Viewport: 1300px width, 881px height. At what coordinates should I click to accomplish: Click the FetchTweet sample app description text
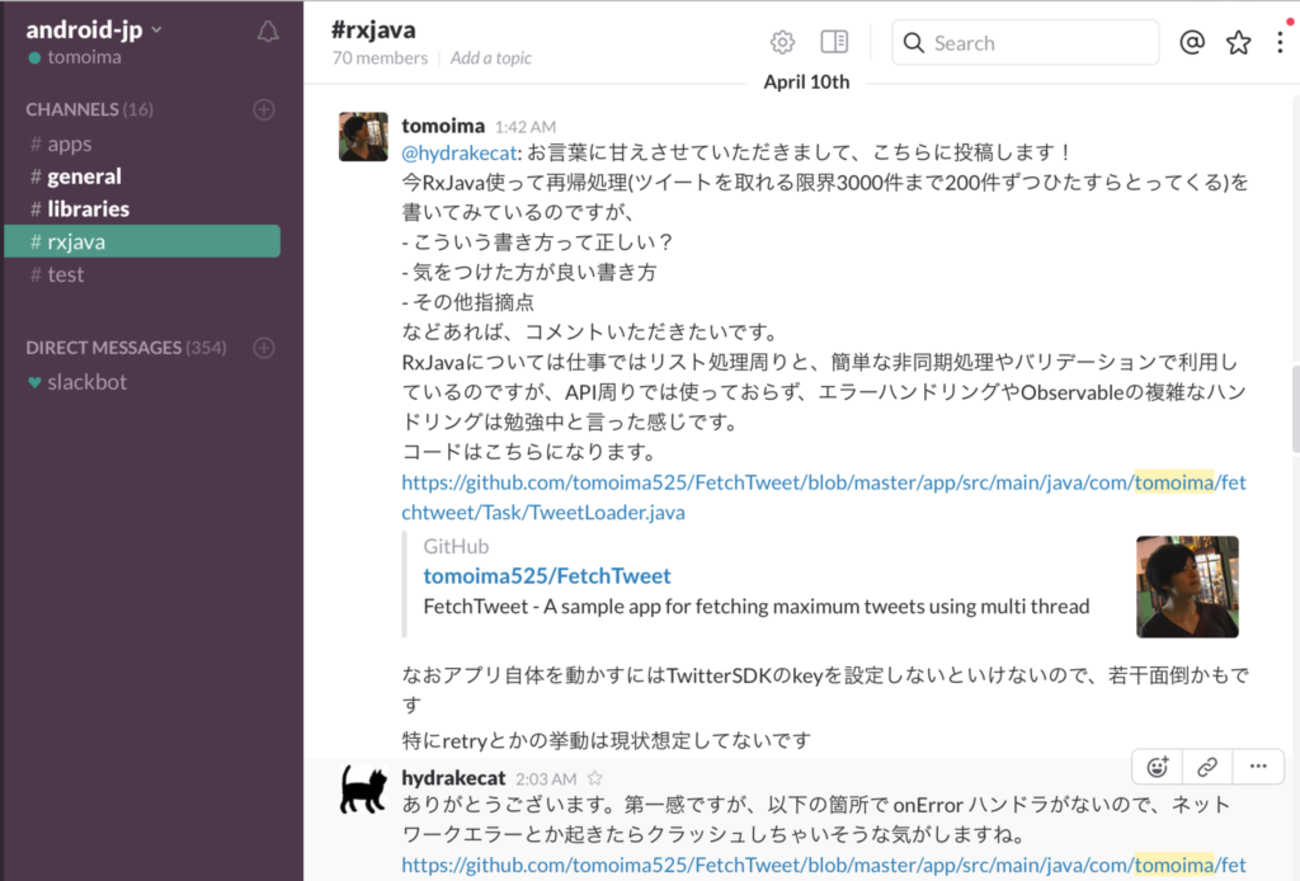[x=756, y=606]
